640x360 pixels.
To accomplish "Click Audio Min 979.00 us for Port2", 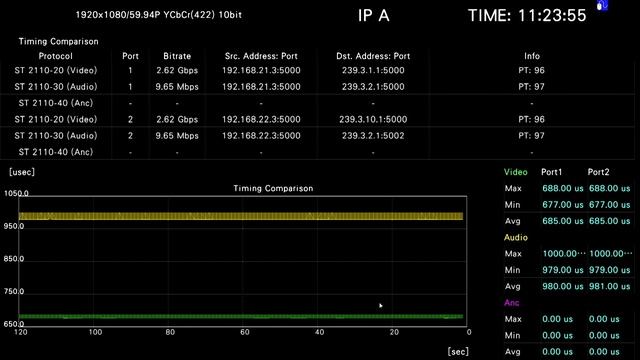I will point(609,270).
